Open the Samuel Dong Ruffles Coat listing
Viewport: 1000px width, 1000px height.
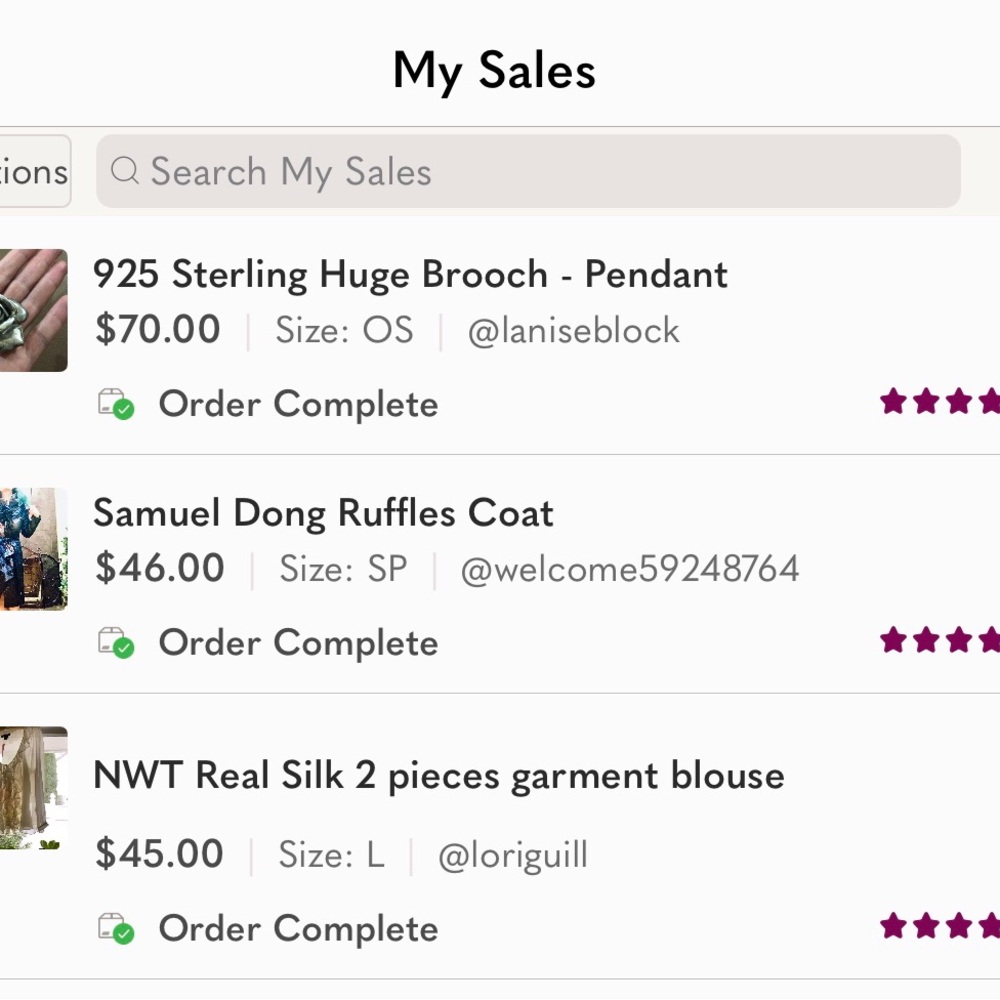(323, 513)
